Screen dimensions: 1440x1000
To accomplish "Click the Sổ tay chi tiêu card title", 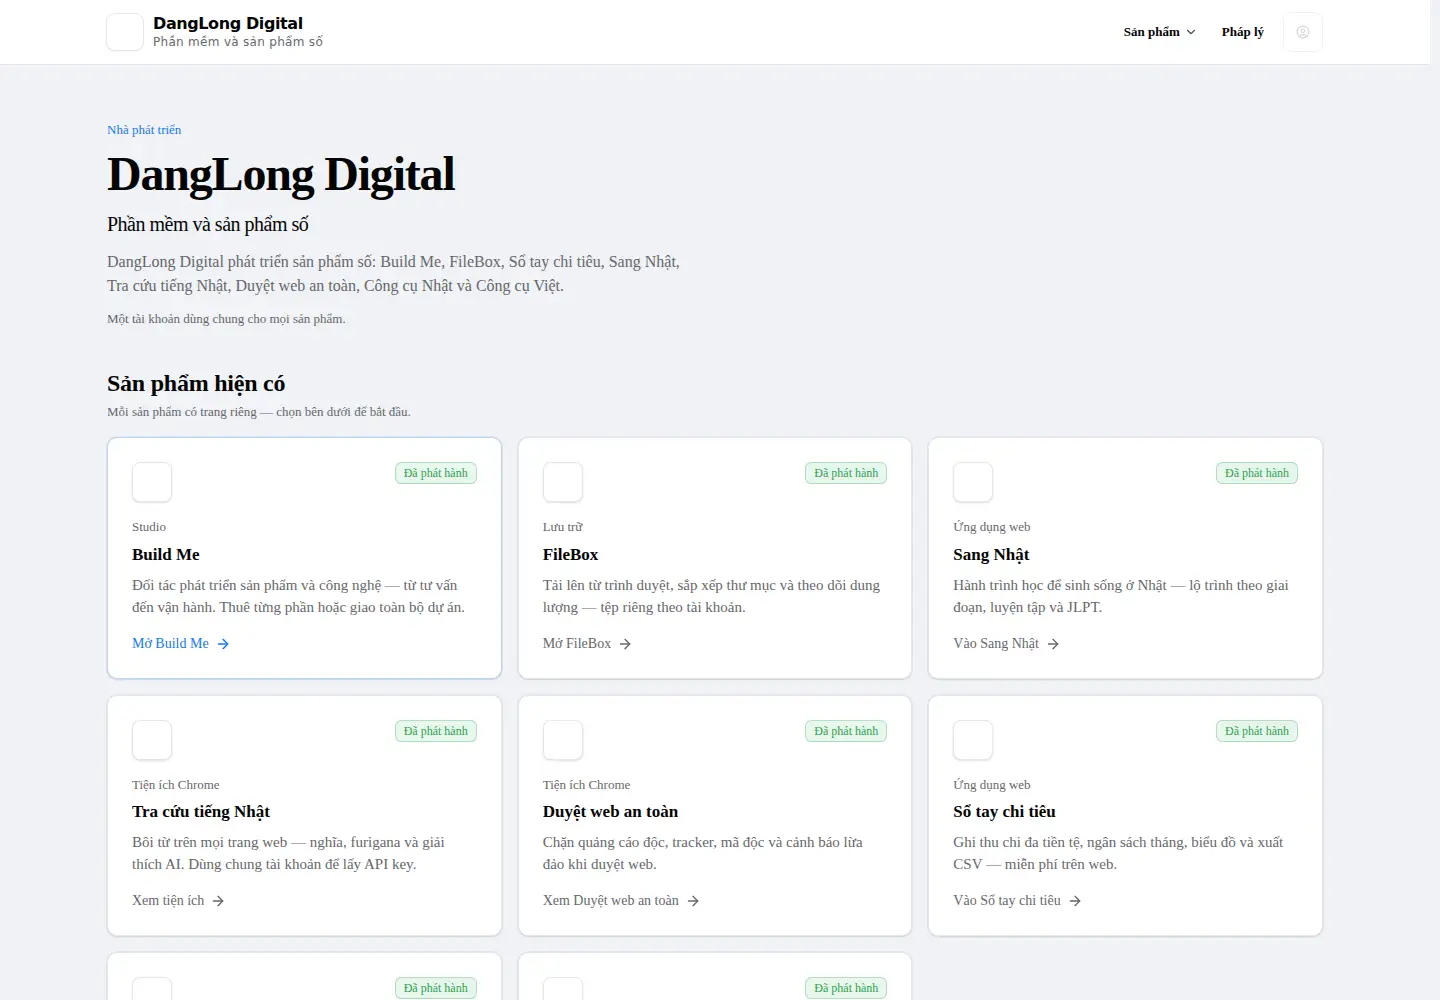I will tap(1004, 812).
